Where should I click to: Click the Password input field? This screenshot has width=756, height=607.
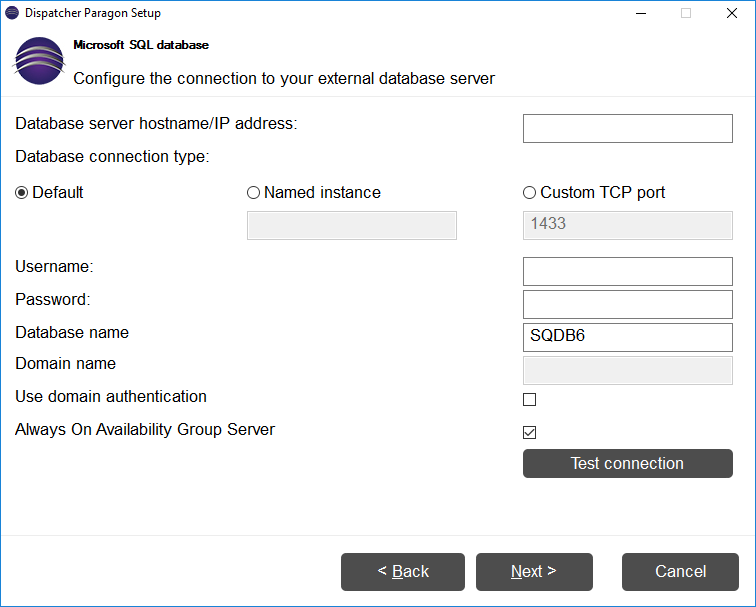627,304
